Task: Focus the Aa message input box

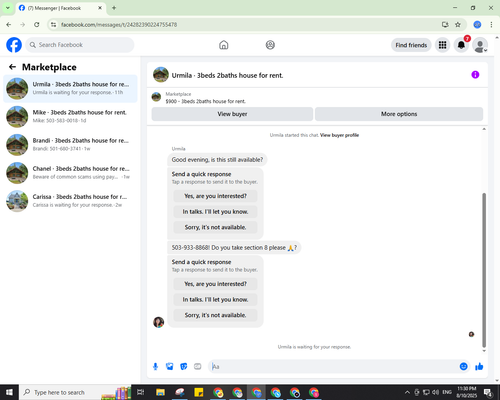Action: pyautogui.click(x=333, y=367)
